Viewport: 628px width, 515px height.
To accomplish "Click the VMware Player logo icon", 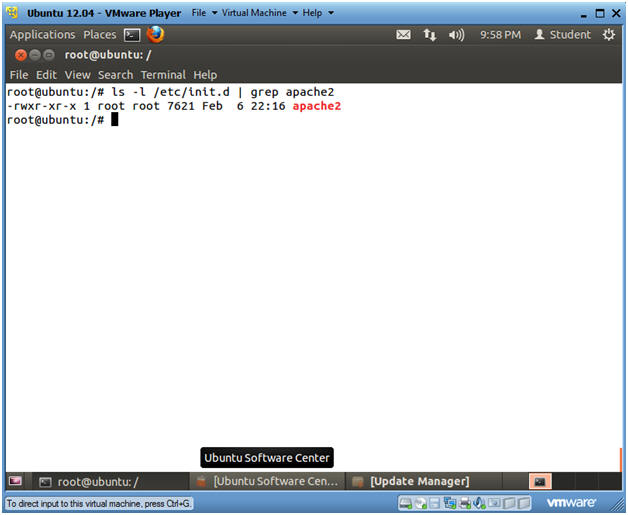I will click(12, 13).
